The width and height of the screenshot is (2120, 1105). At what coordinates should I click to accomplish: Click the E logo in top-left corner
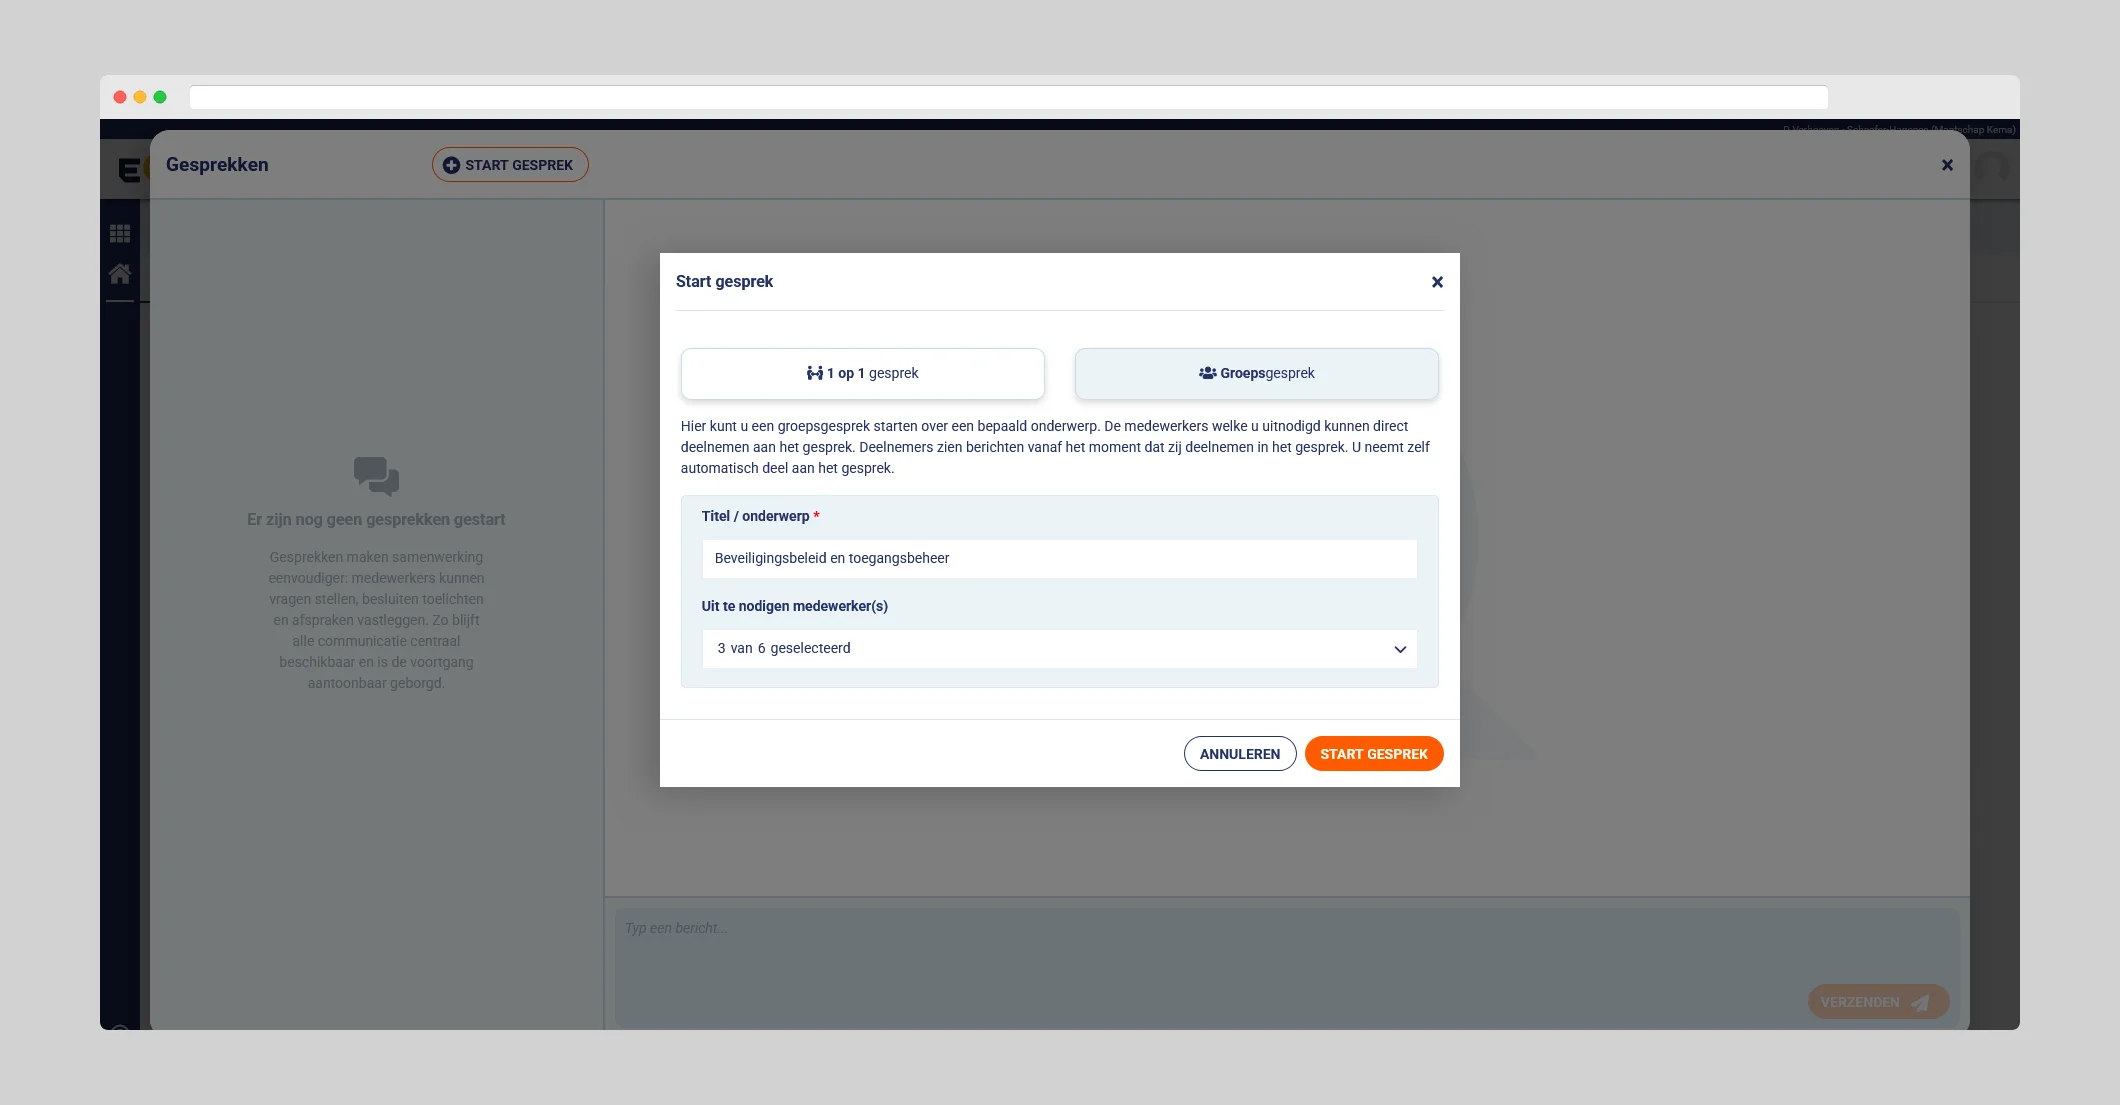click(x=128, y=170)
